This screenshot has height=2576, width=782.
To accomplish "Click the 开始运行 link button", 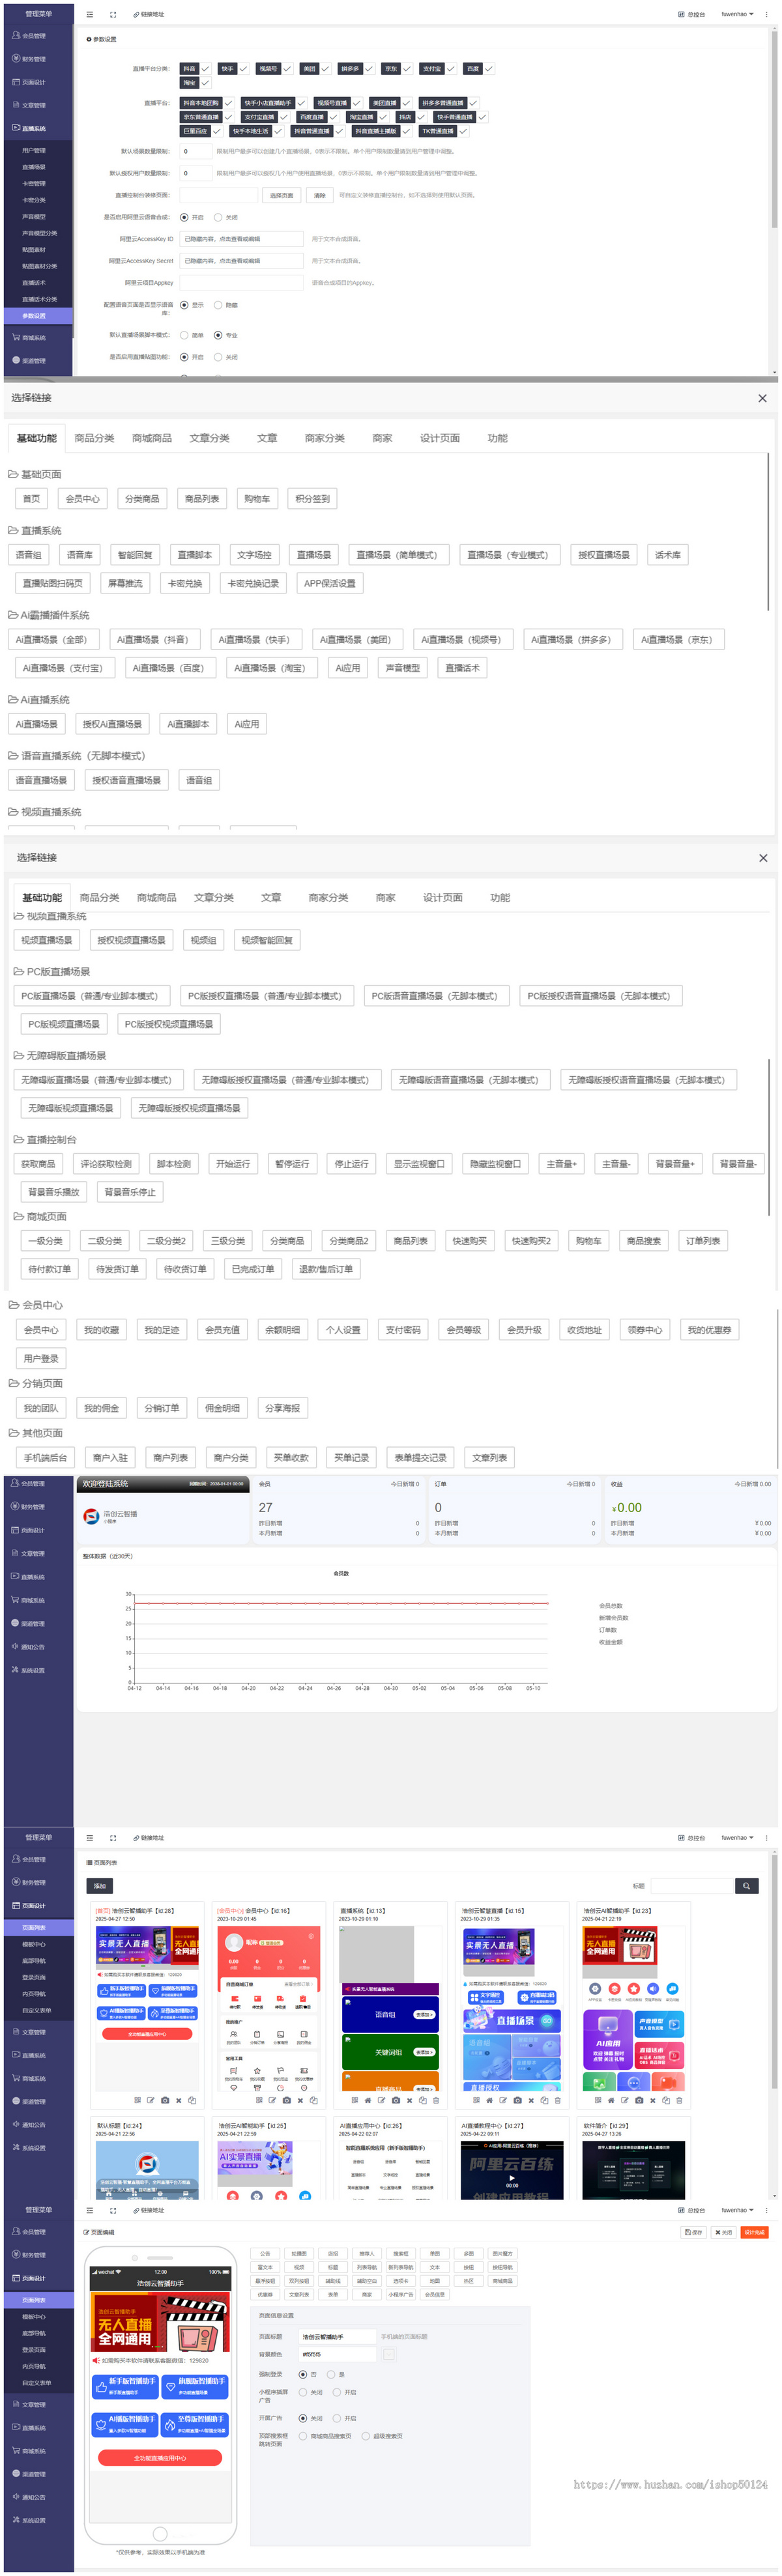I will coord(233,1164).
